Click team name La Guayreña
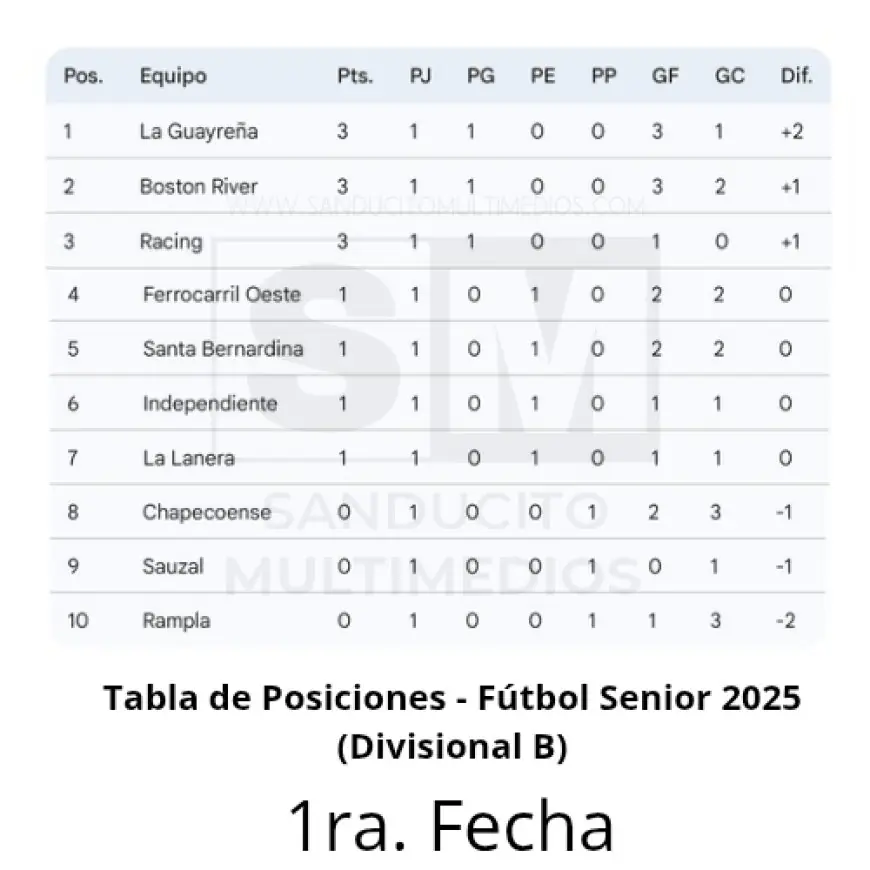This screenshot has width=870, height=870. (199, 131)
